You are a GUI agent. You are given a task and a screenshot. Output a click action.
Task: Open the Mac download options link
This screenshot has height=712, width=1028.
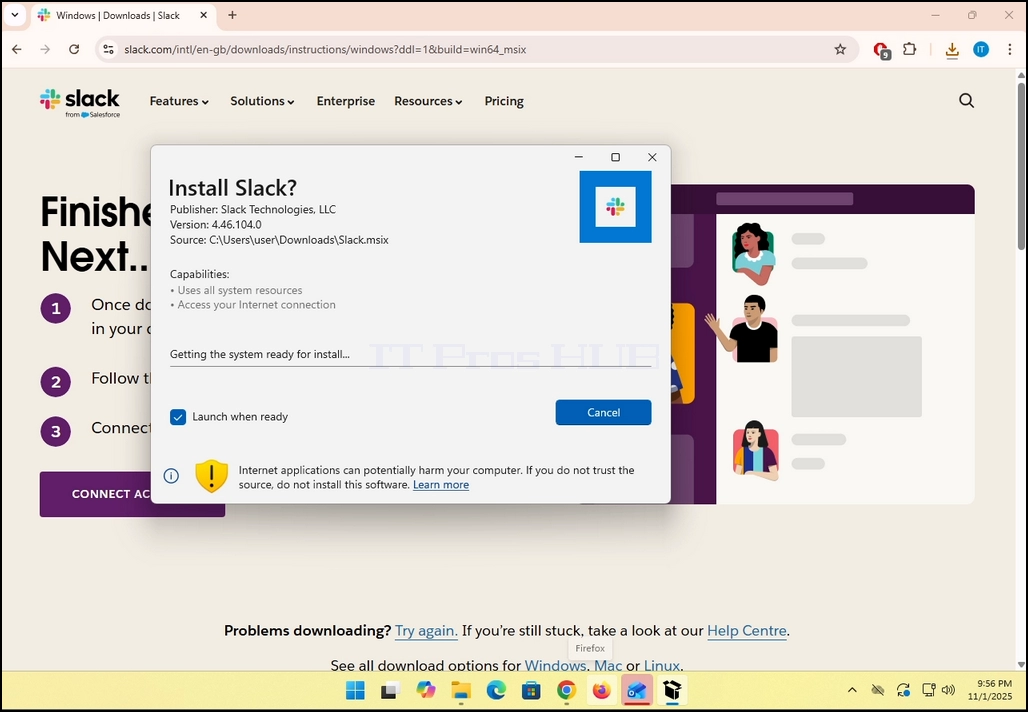tap(608, 665)
